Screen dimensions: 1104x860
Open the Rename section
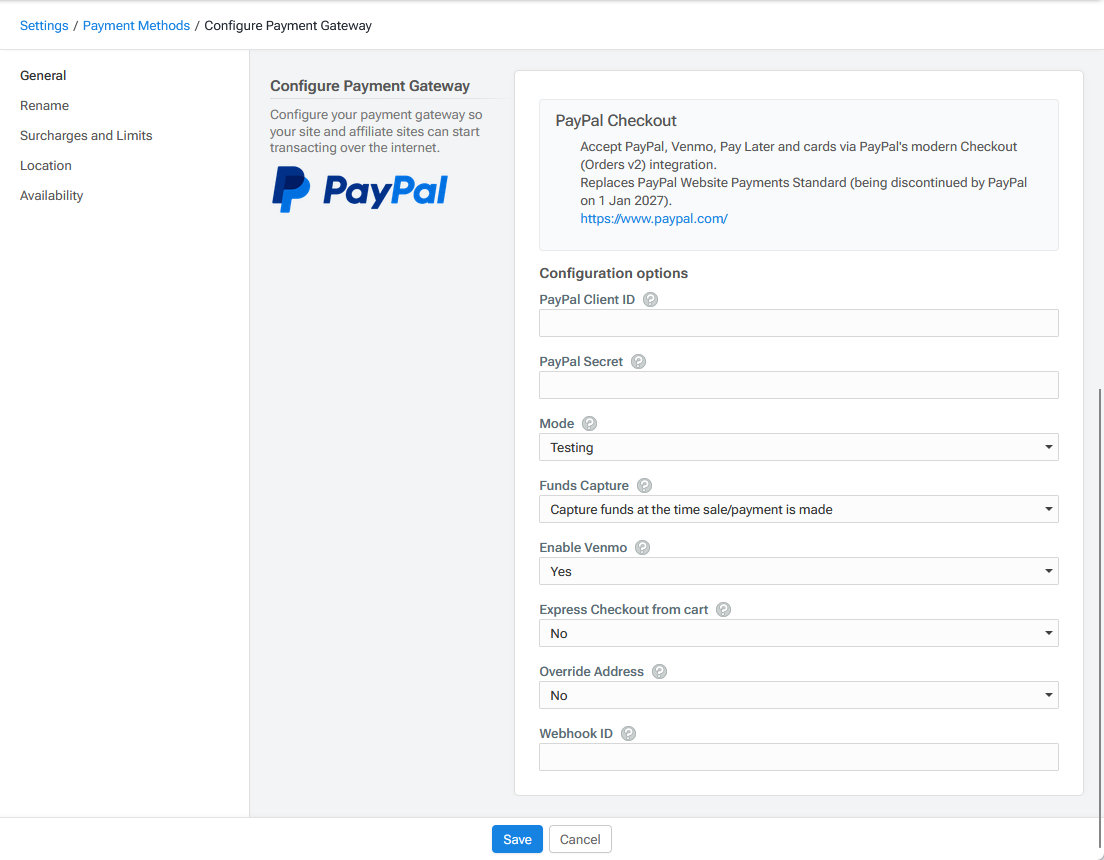tap(44, 106)
